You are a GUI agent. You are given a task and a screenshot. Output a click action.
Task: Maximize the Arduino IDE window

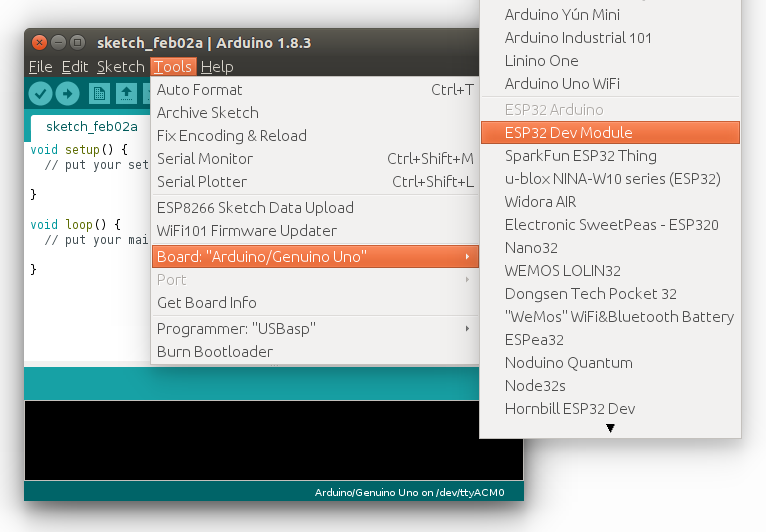77,42
